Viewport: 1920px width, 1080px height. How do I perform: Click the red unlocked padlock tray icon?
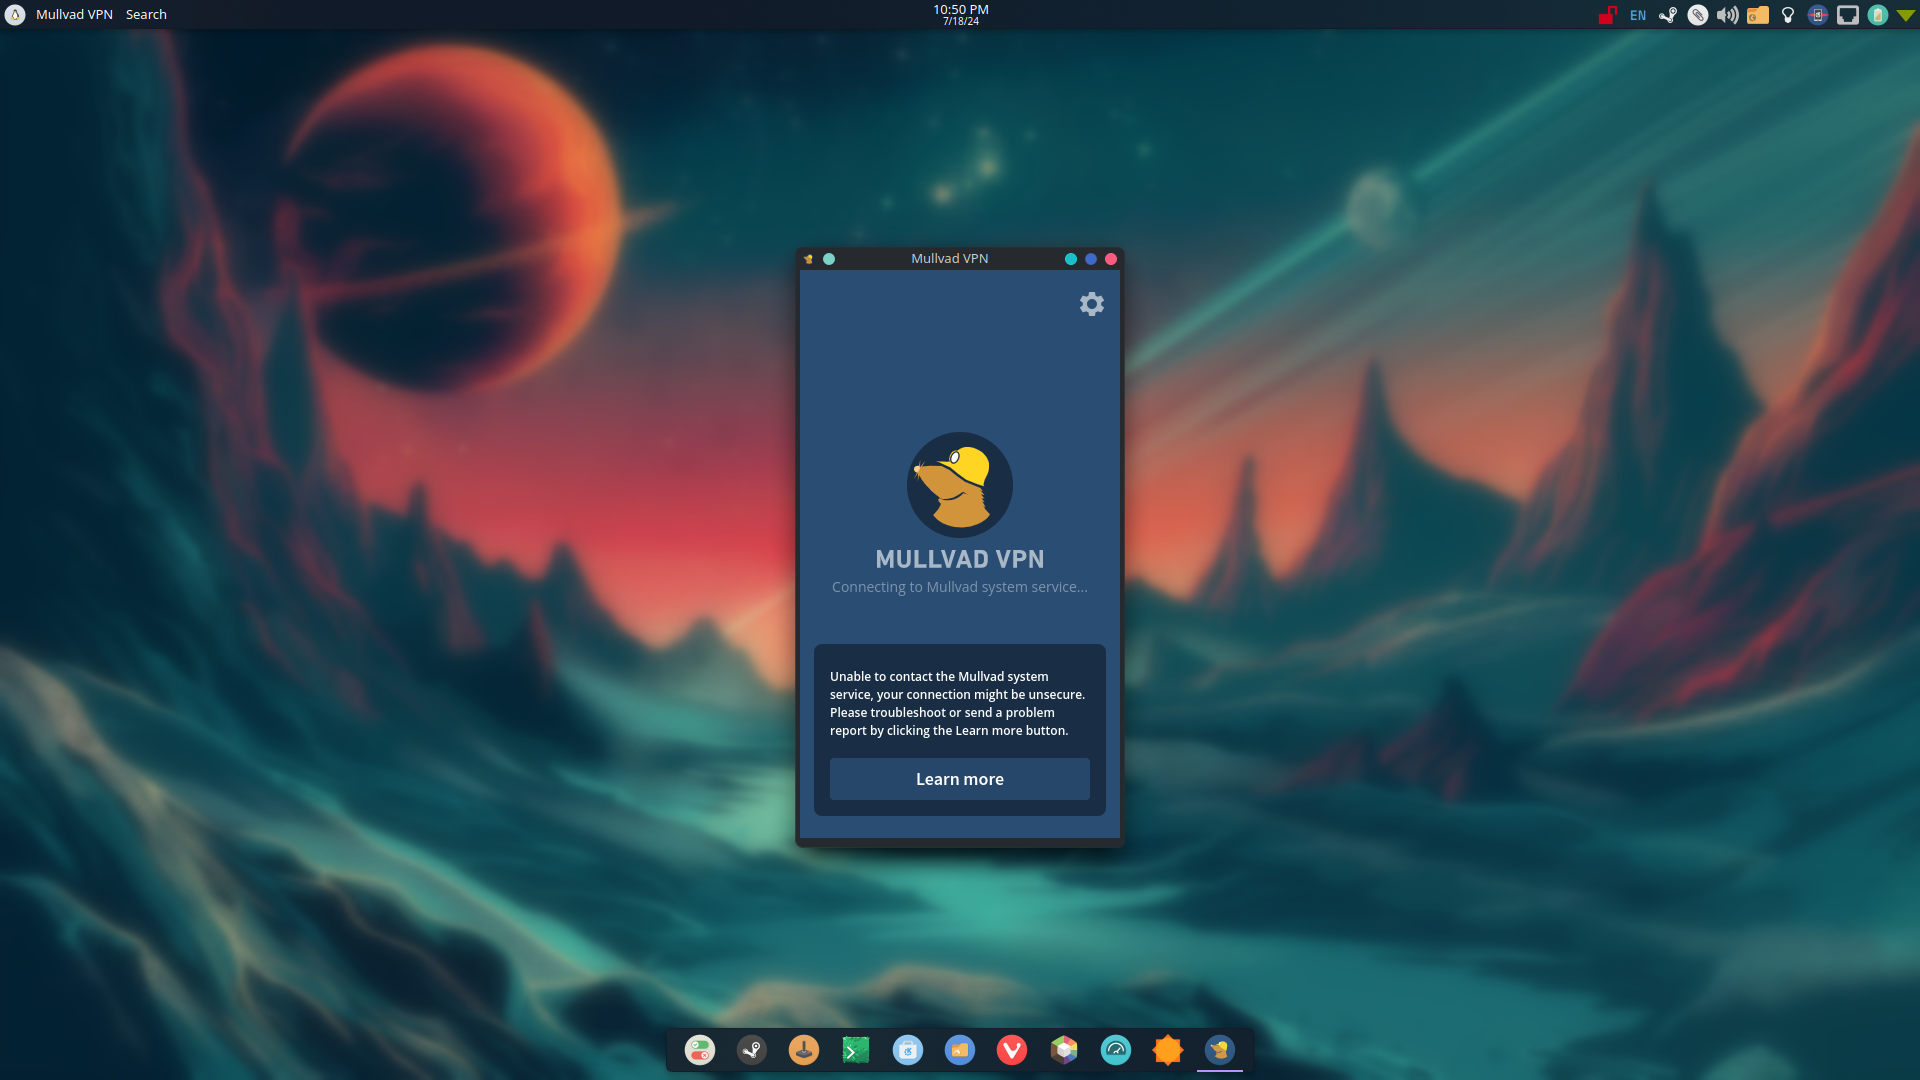[1607, 15]
